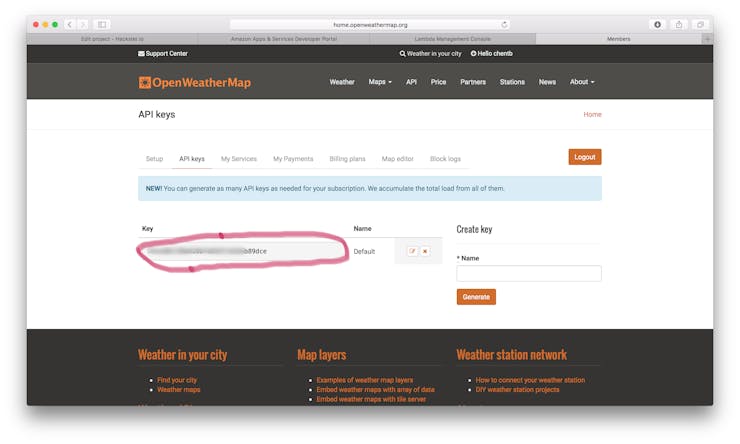This screenshot has height=444, width=740.
Task: Switch to the Map editor tab
Action: (397, 159)
